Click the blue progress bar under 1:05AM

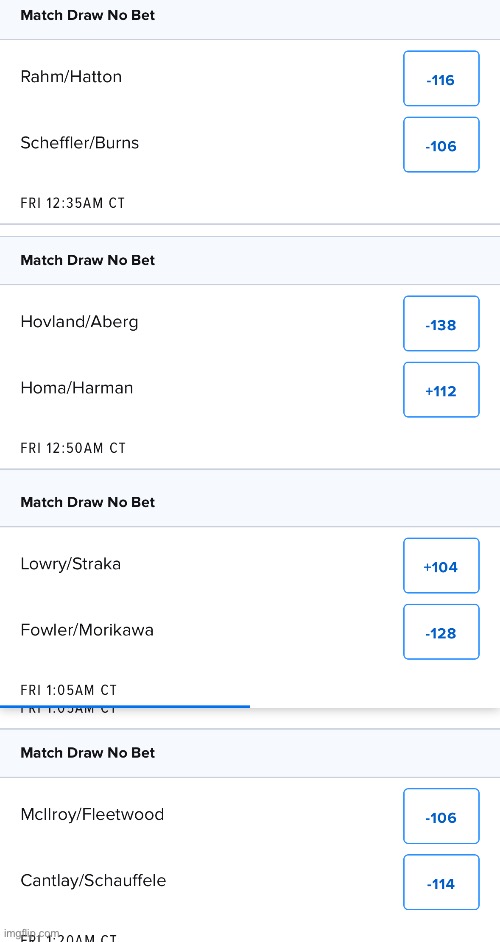125,706
